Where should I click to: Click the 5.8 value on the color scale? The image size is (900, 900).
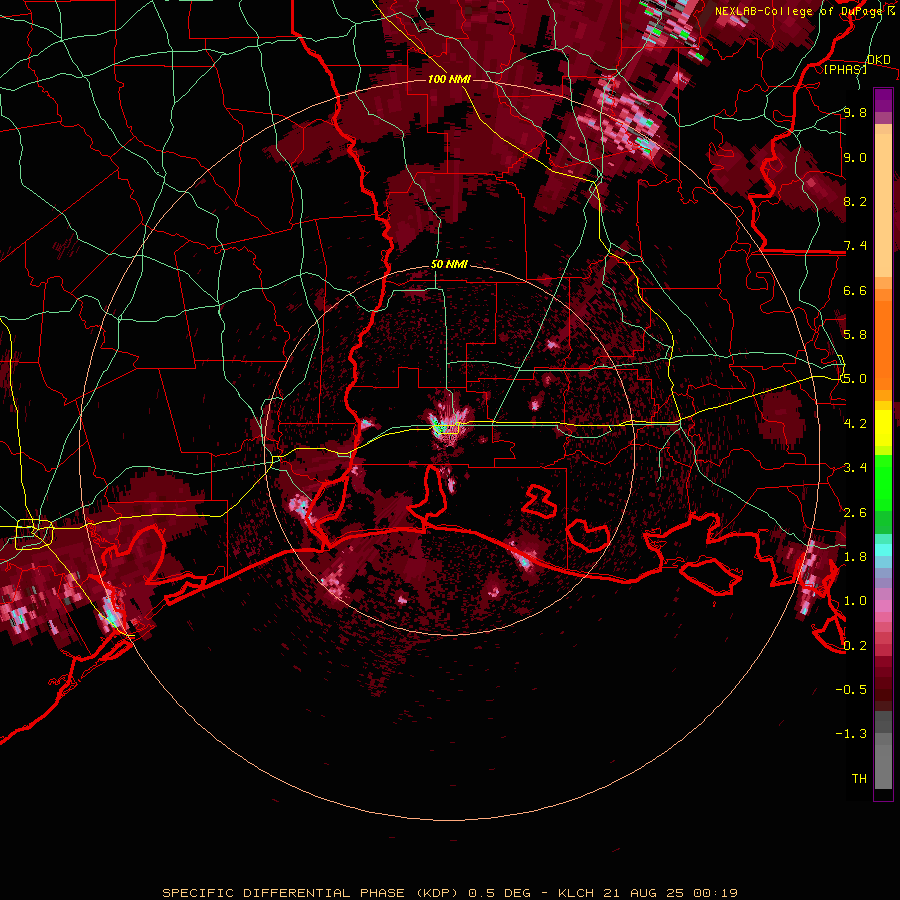855,335
